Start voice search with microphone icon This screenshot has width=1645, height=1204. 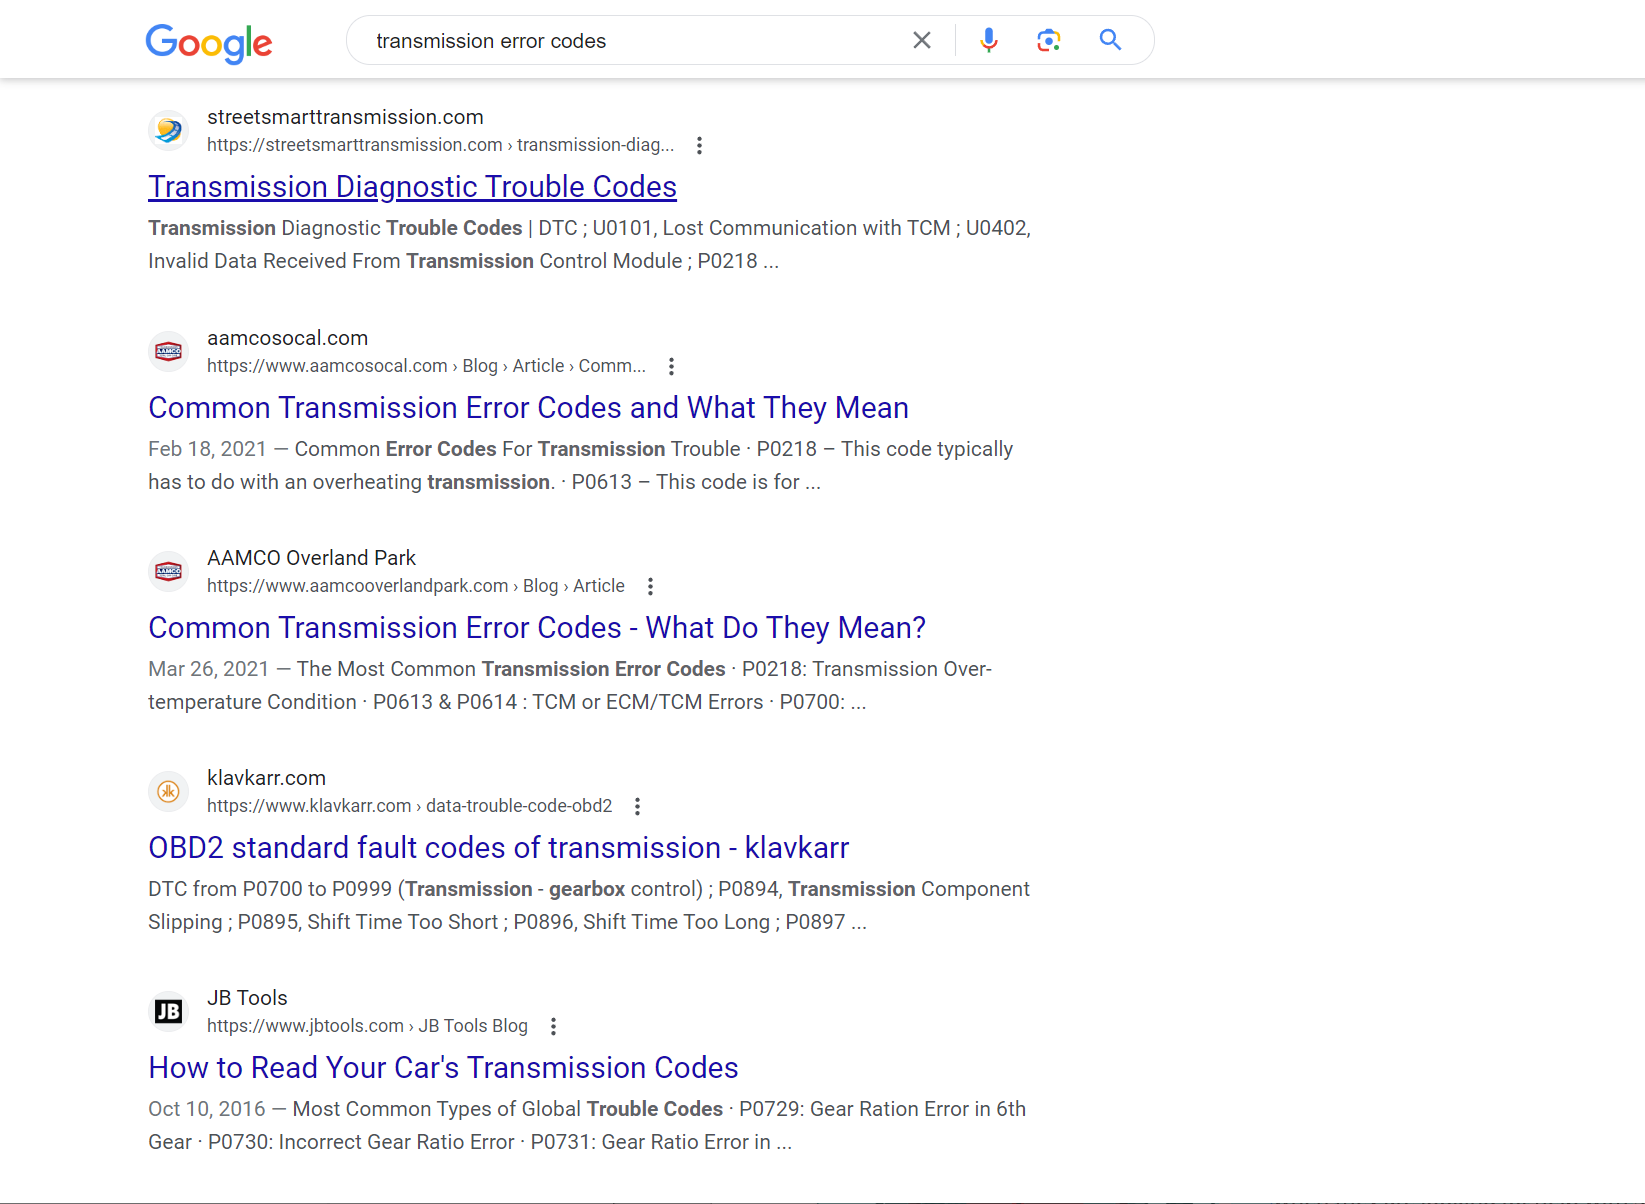989,40
